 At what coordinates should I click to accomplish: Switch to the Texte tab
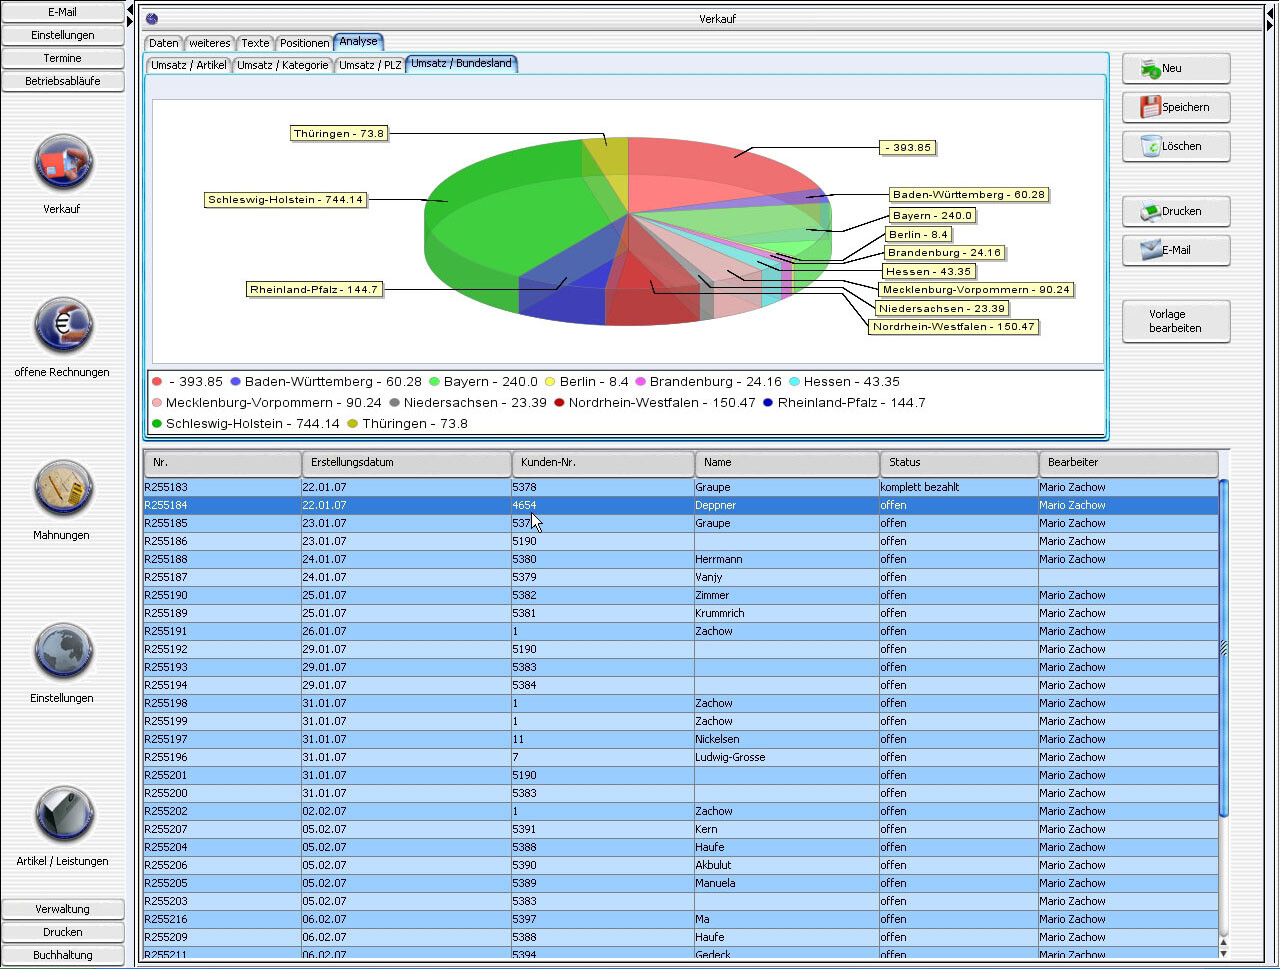pos(255,43)
